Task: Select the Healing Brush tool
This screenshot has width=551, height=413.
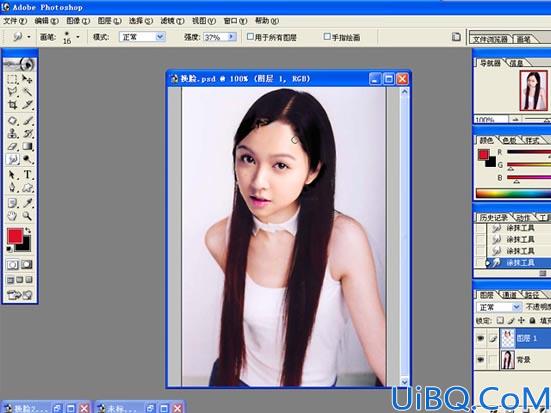Action: click(x=13, y=121)
